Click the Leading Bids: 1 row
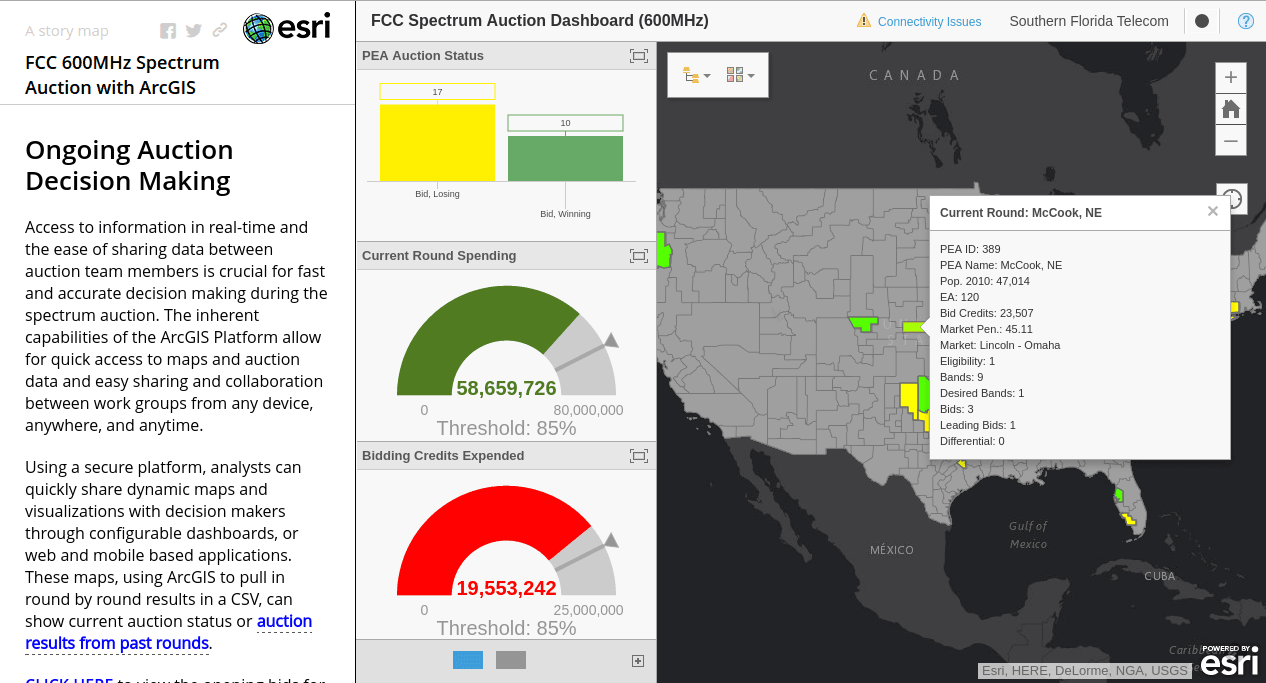1266x683 pixels. pos(978,425)
